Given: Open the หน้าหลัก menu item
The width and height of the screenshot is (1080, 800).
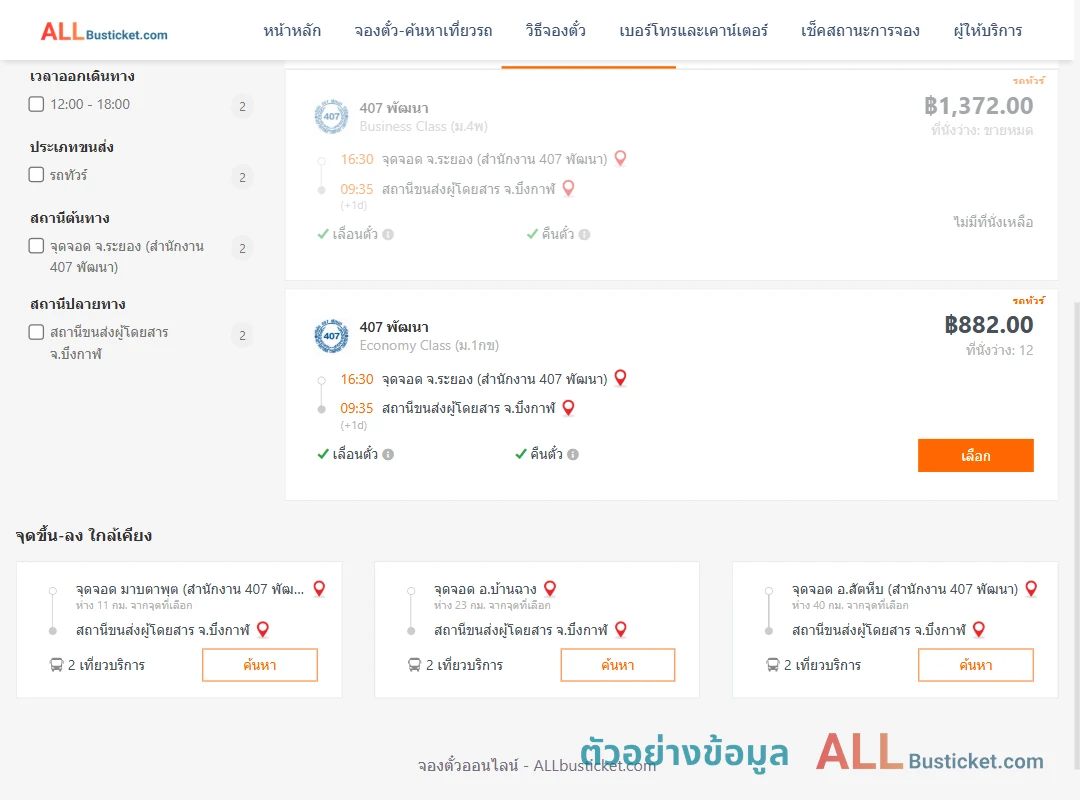Looking at the screenshot, I should 292,30.
